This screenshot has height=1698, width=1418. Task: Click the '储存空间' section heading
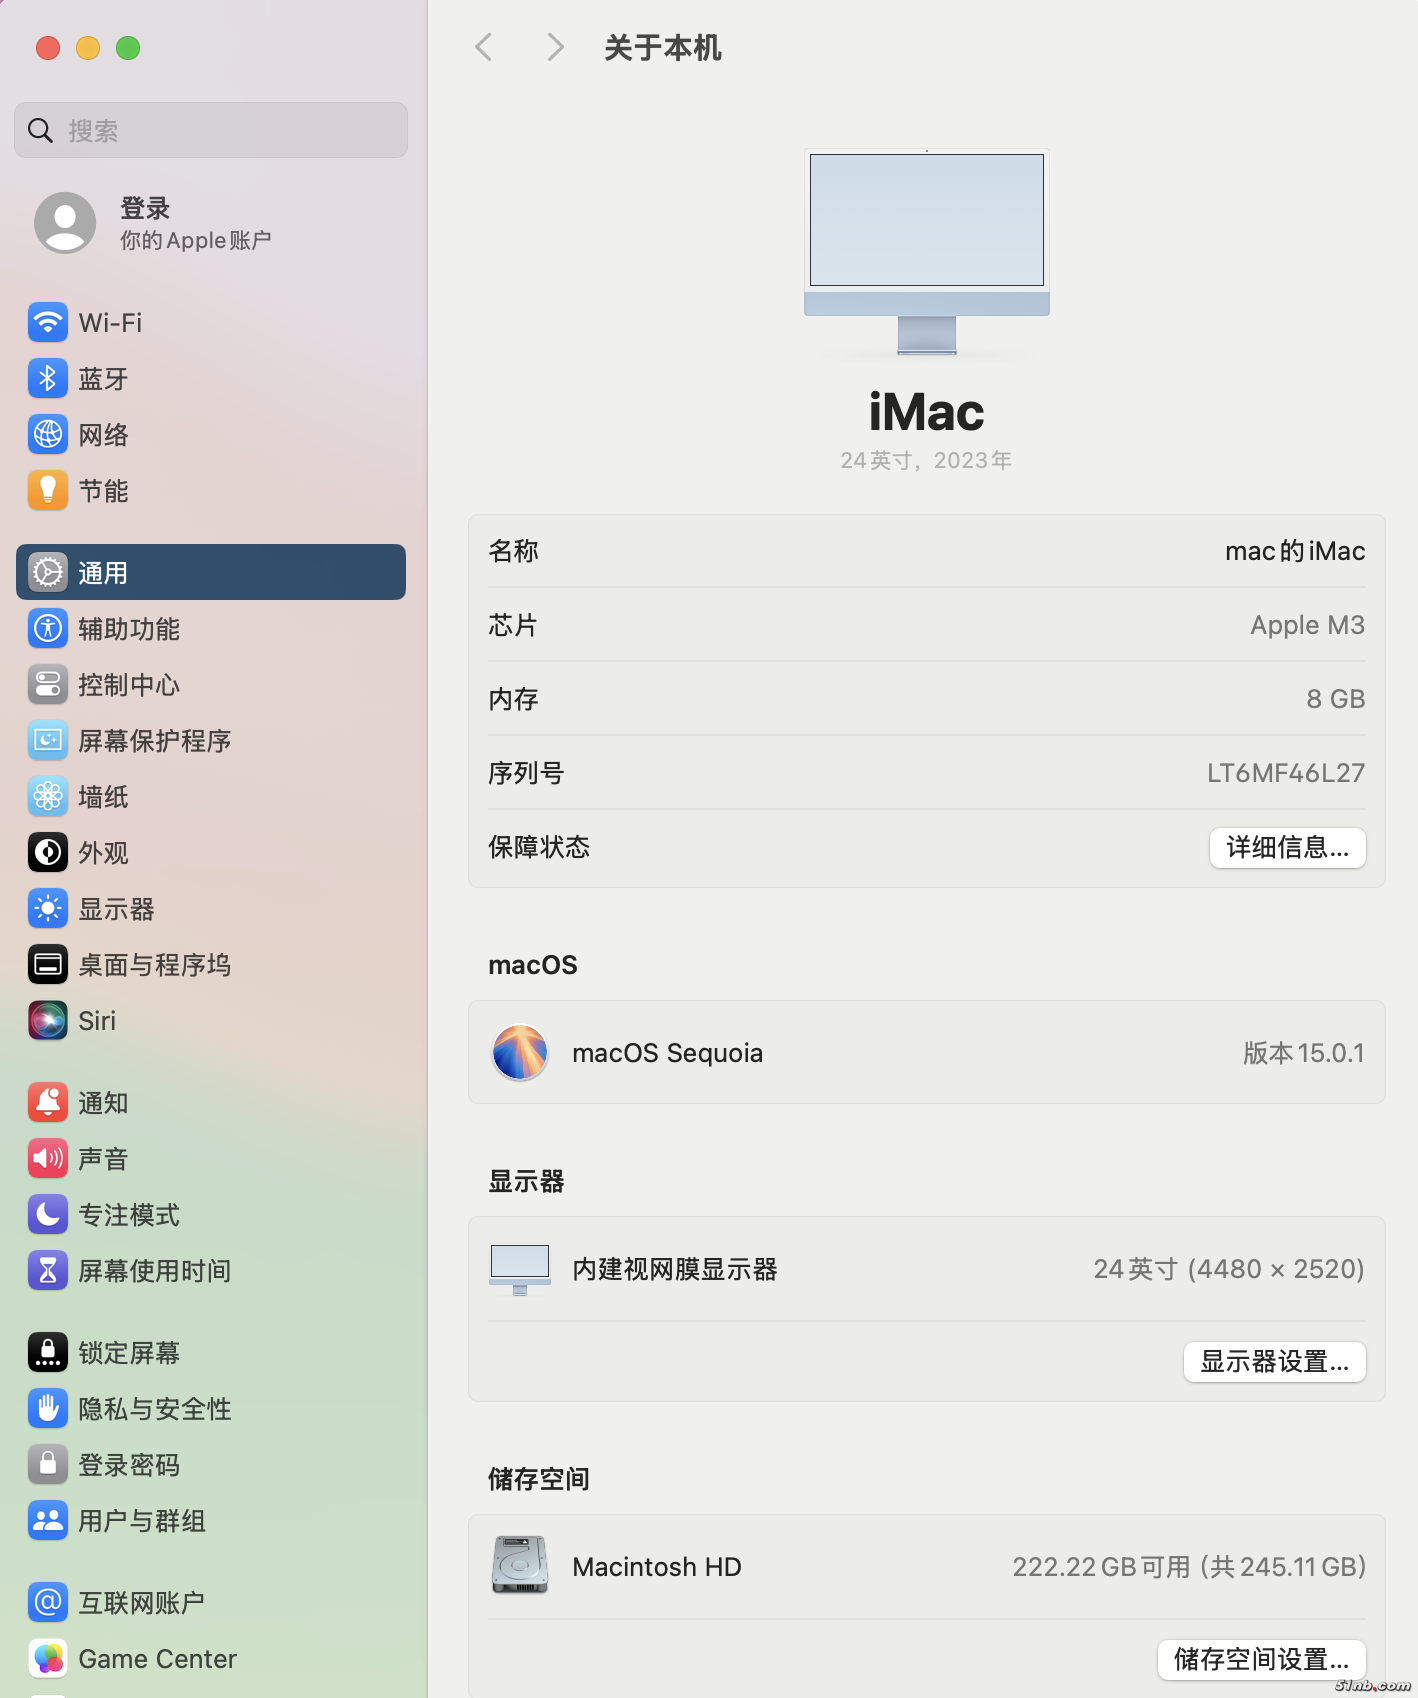pos(539,1479)
